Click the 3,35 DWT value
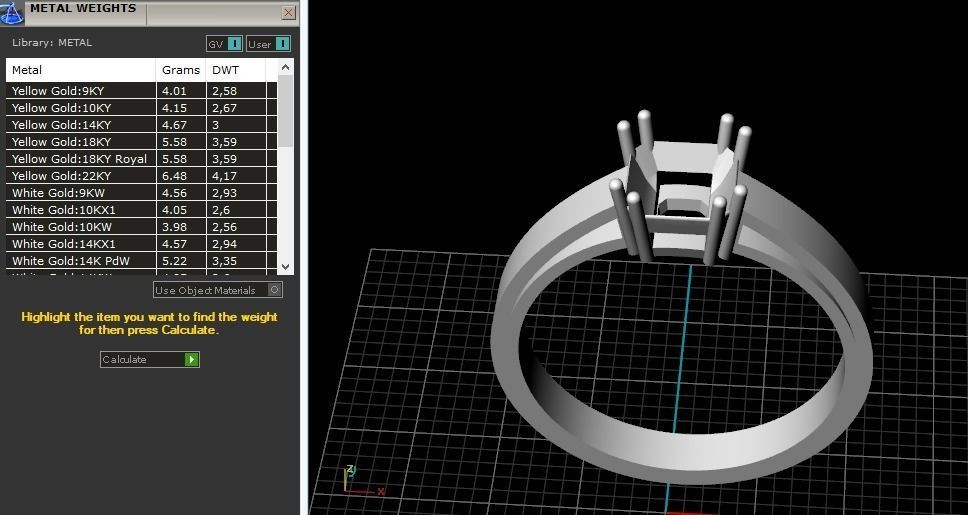 click(224, 261)
